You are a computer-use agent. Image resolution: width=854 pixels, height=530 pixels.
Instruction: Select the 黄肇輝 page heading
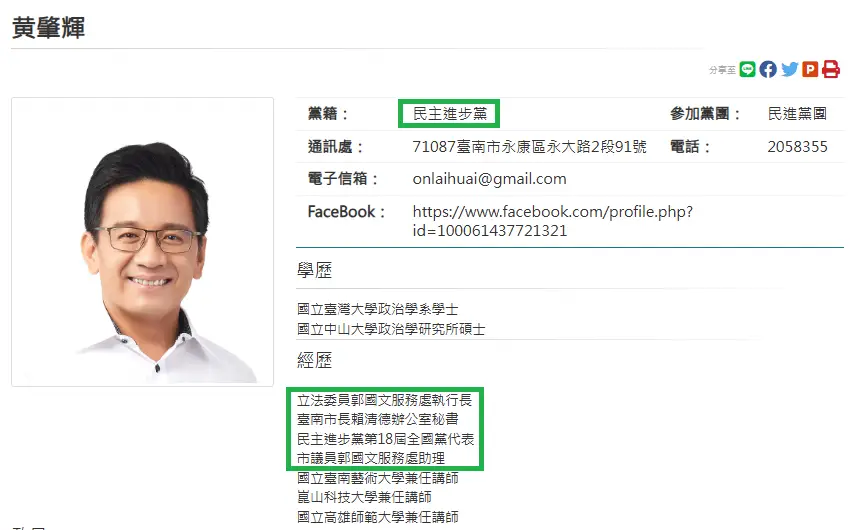click(48, 28)
